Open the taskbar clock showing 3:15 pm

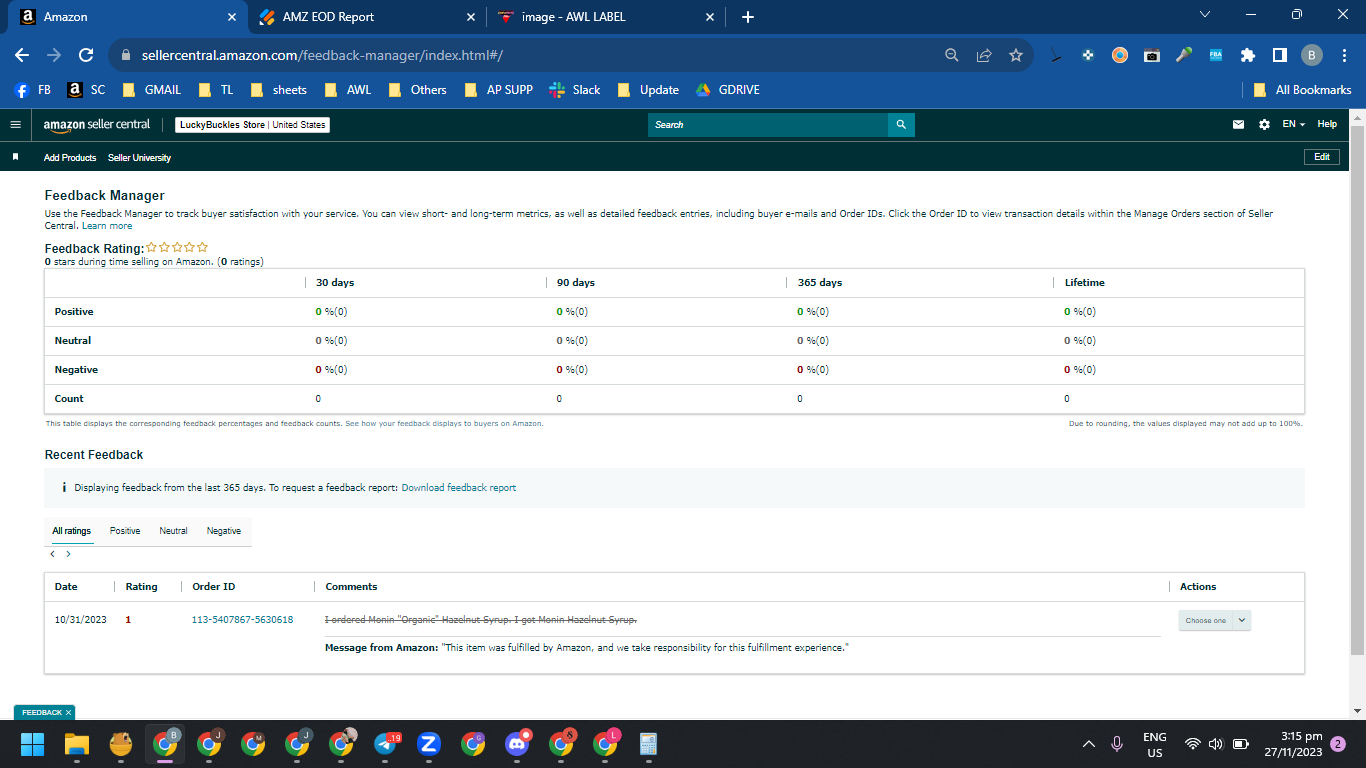pyautogui.click(x=1293, y=744)
